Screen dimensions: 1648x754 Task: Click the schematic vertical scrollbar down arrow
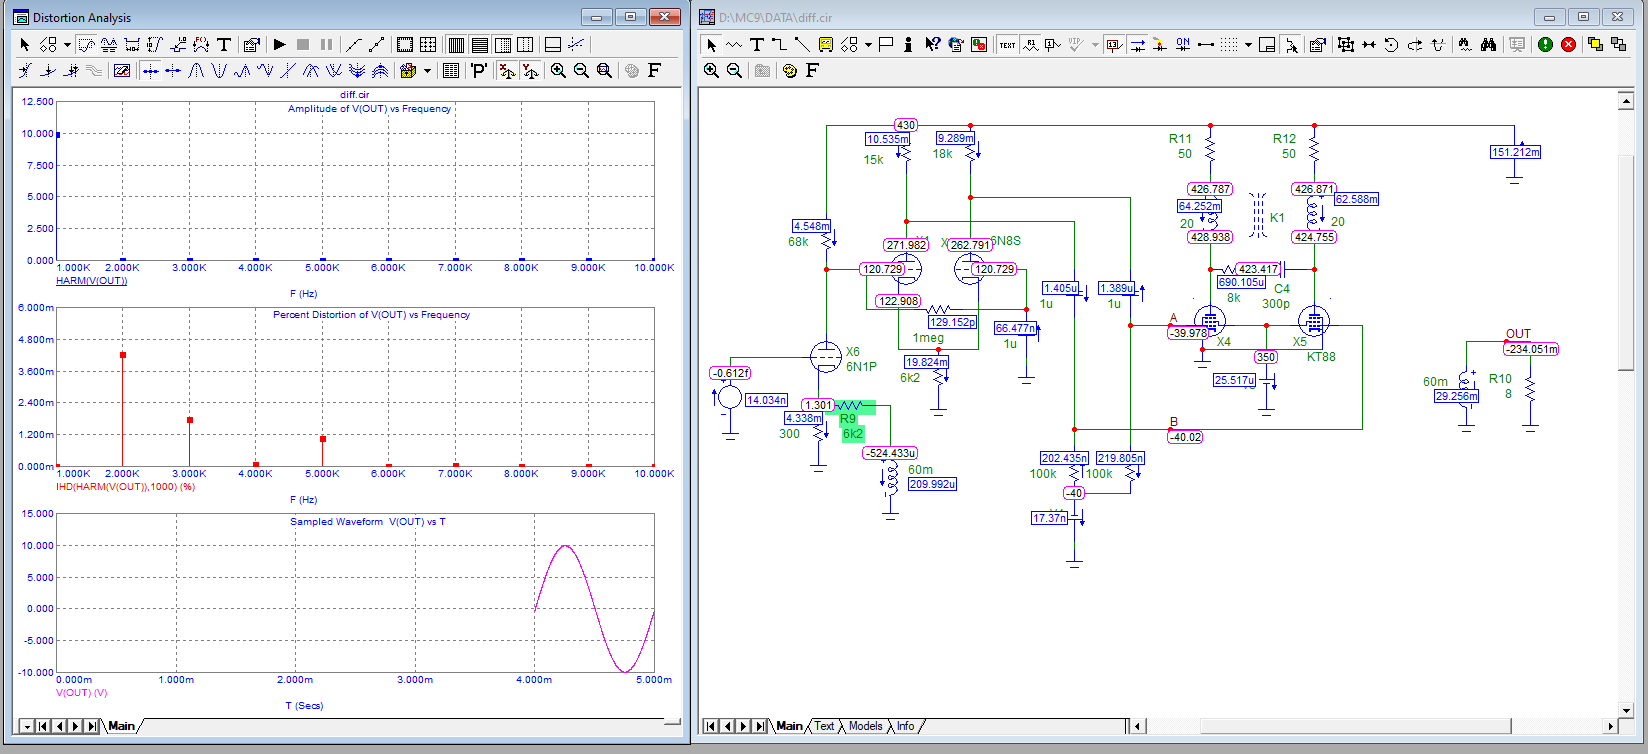click(x=1624, y=708)
